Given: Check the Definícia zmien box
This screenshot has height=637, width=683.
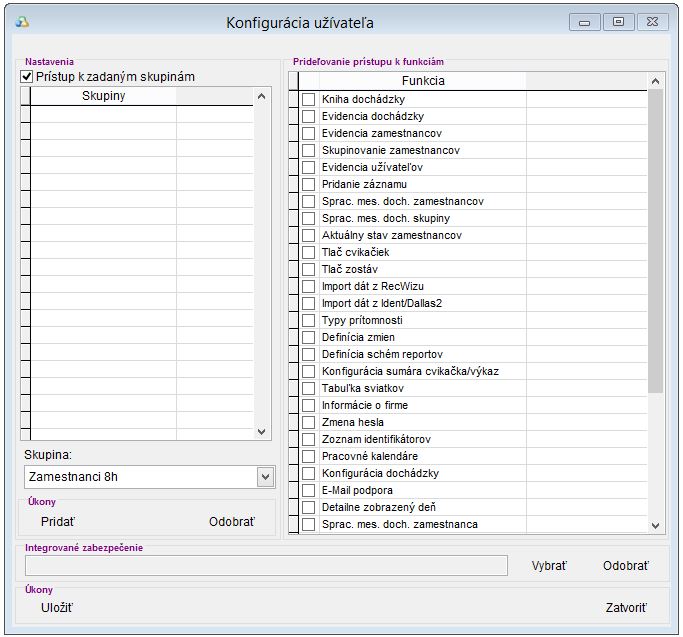Looking at the screenshot, I should point(308,337).
